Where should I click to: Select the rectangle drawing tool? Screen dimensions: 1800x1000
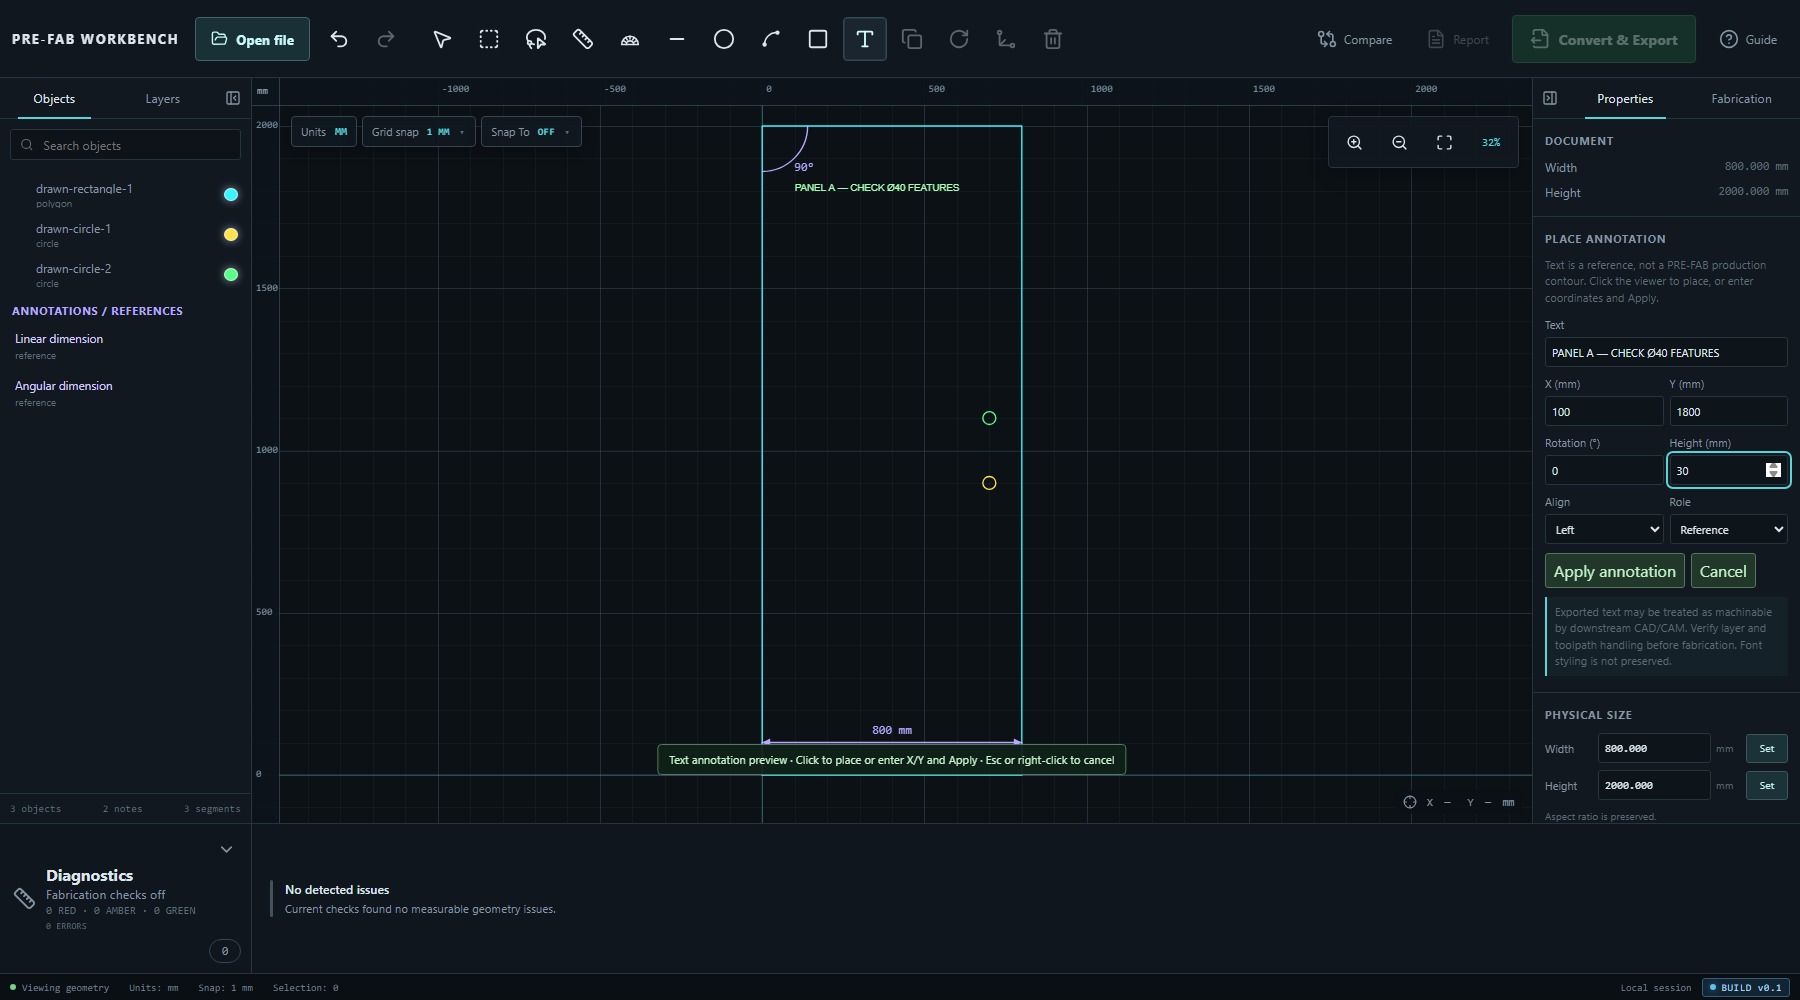[818, 39]
